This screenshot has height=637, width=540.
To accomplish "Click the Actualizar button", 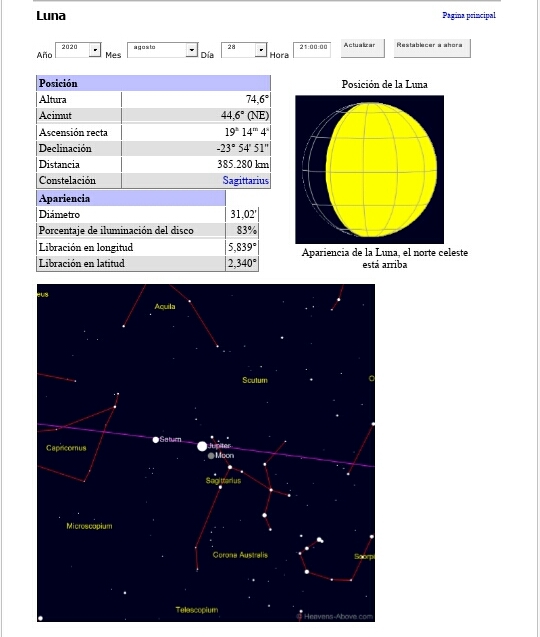I will coord(362,48).
